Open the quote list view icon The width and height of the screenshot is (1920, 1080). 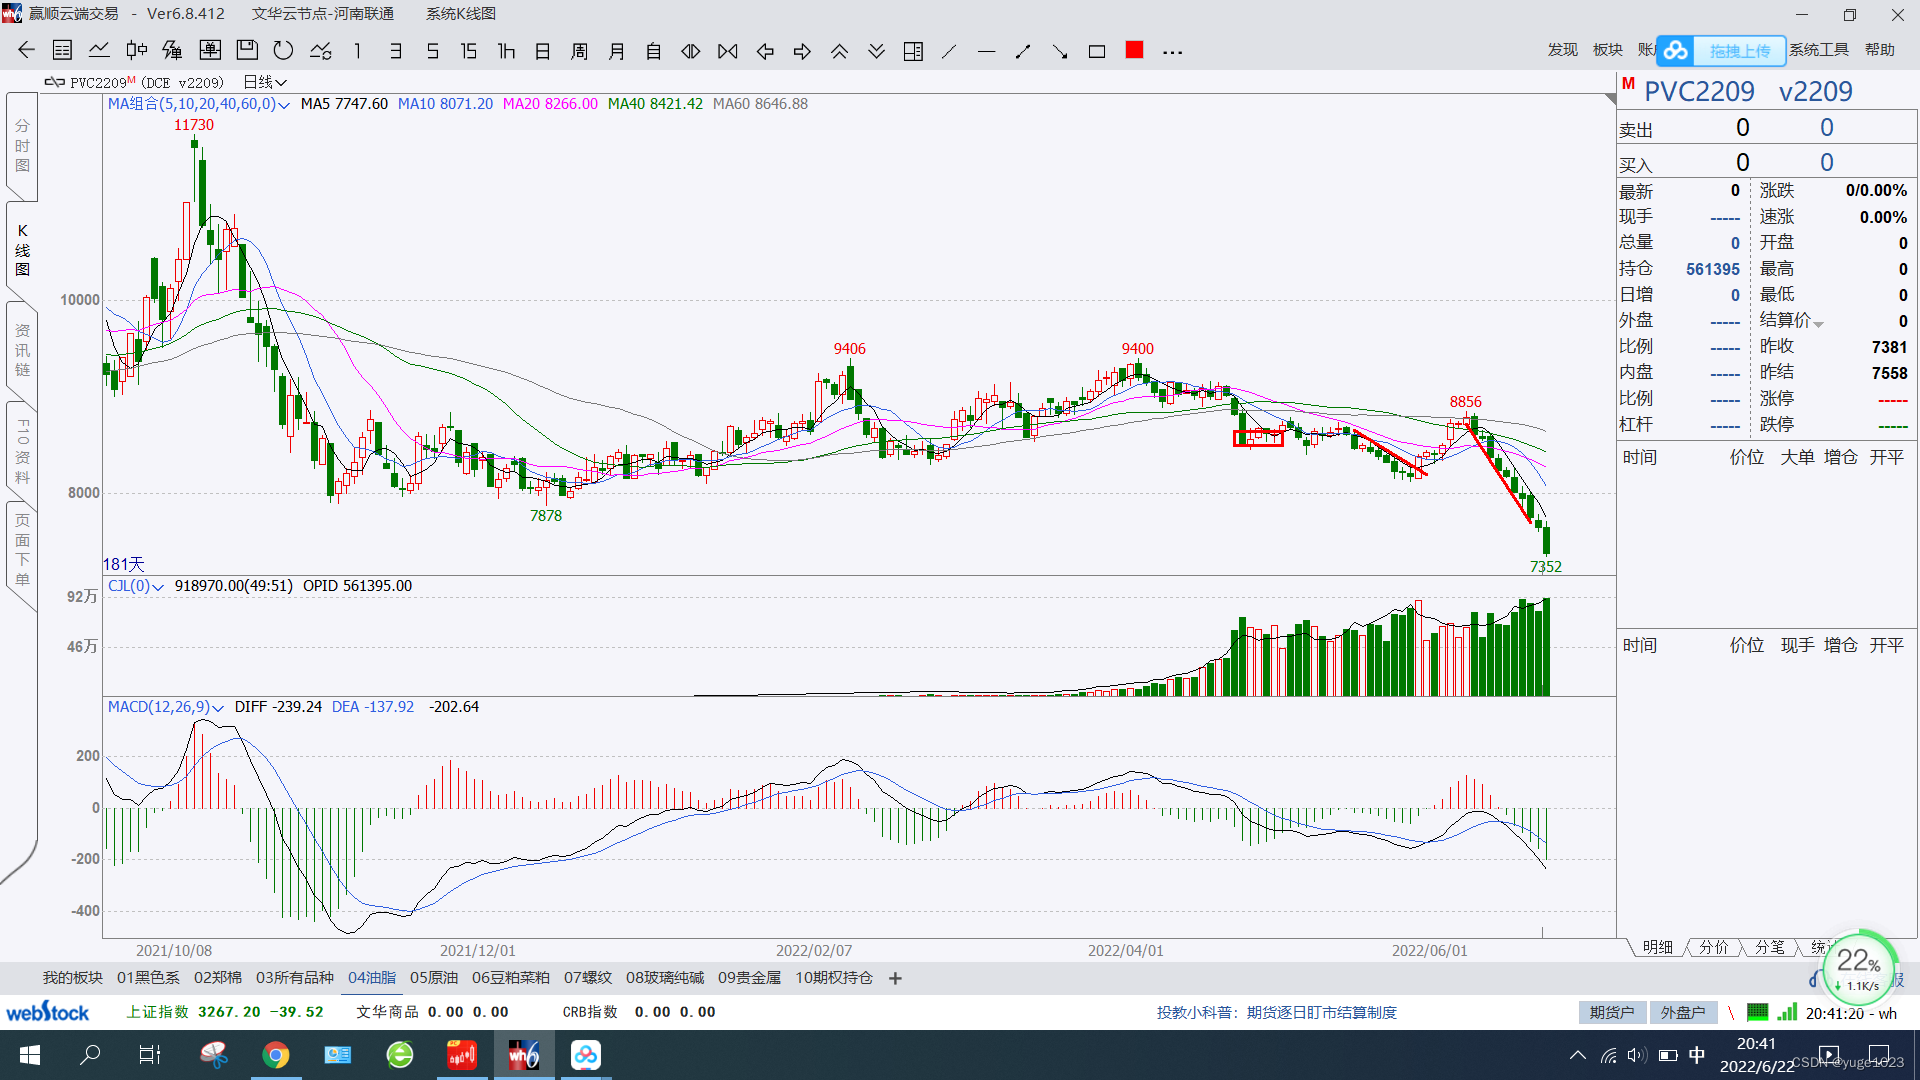click(62, 51)
